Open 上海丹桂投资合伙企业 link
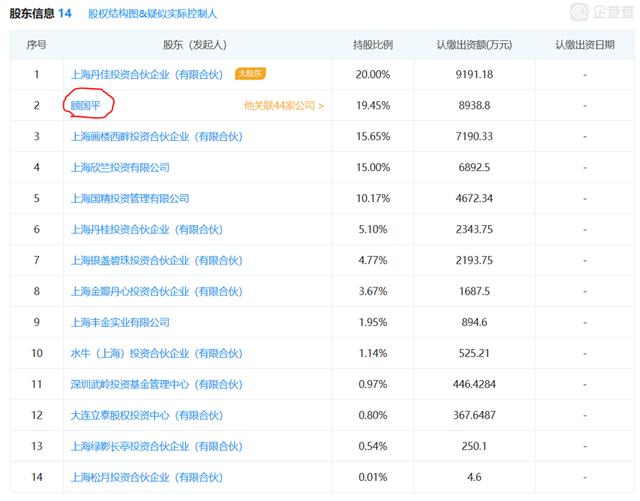640x501 pixels. coord(147,229)
